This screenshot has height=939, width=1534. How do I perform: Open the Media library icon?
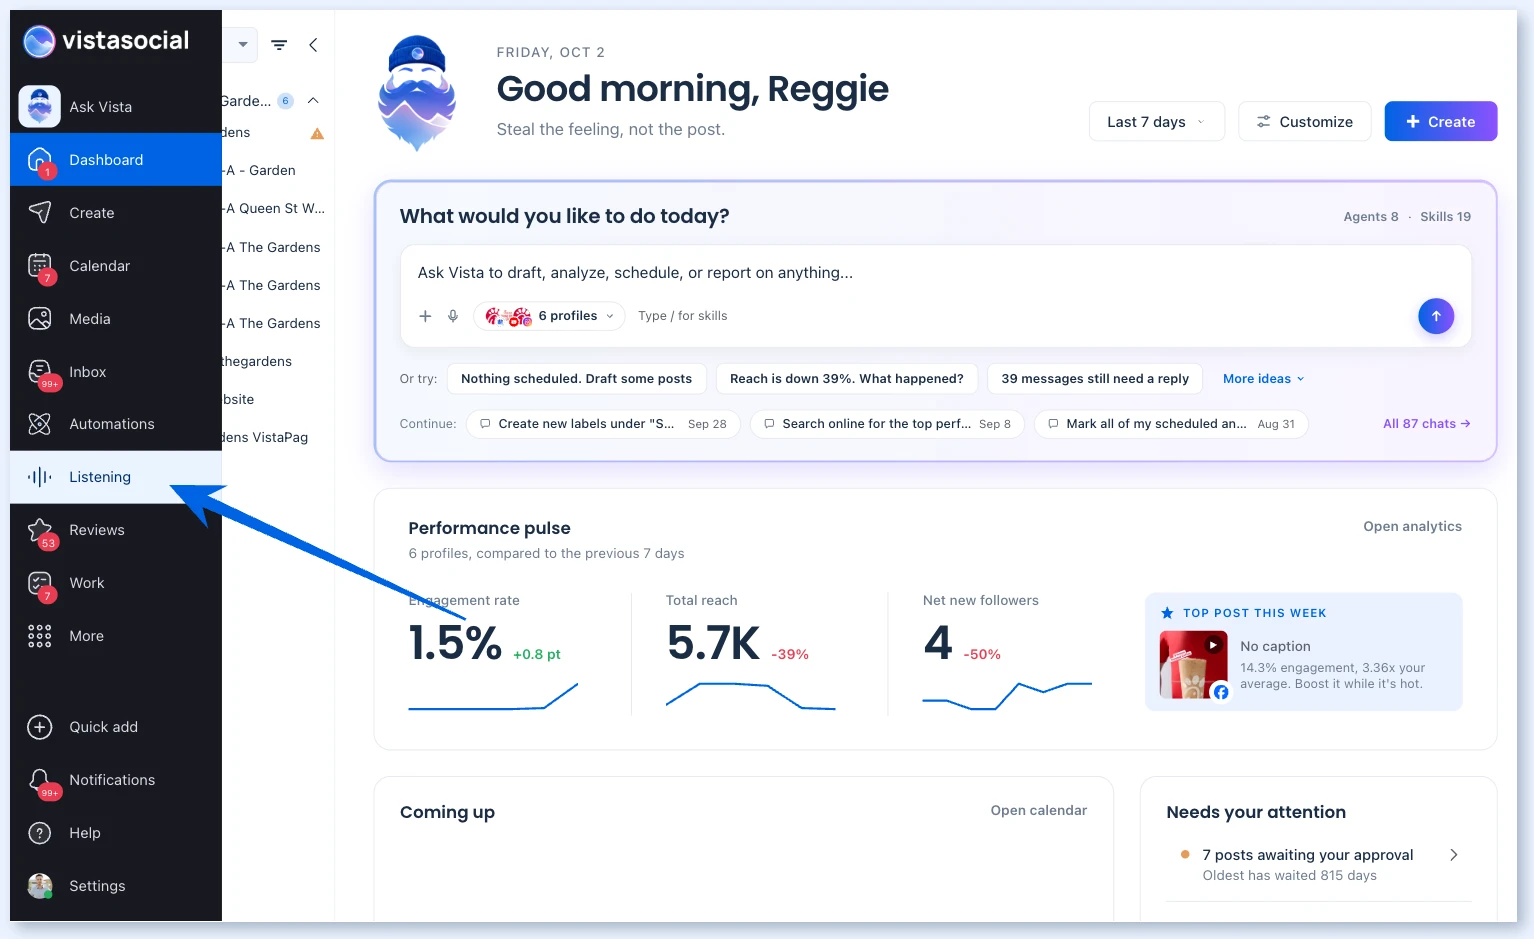click(x=40, y=319)
